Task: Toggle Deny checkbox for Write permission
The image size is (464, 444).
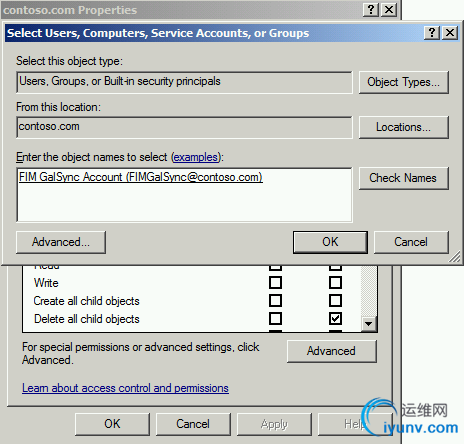Action: (335, 283)
